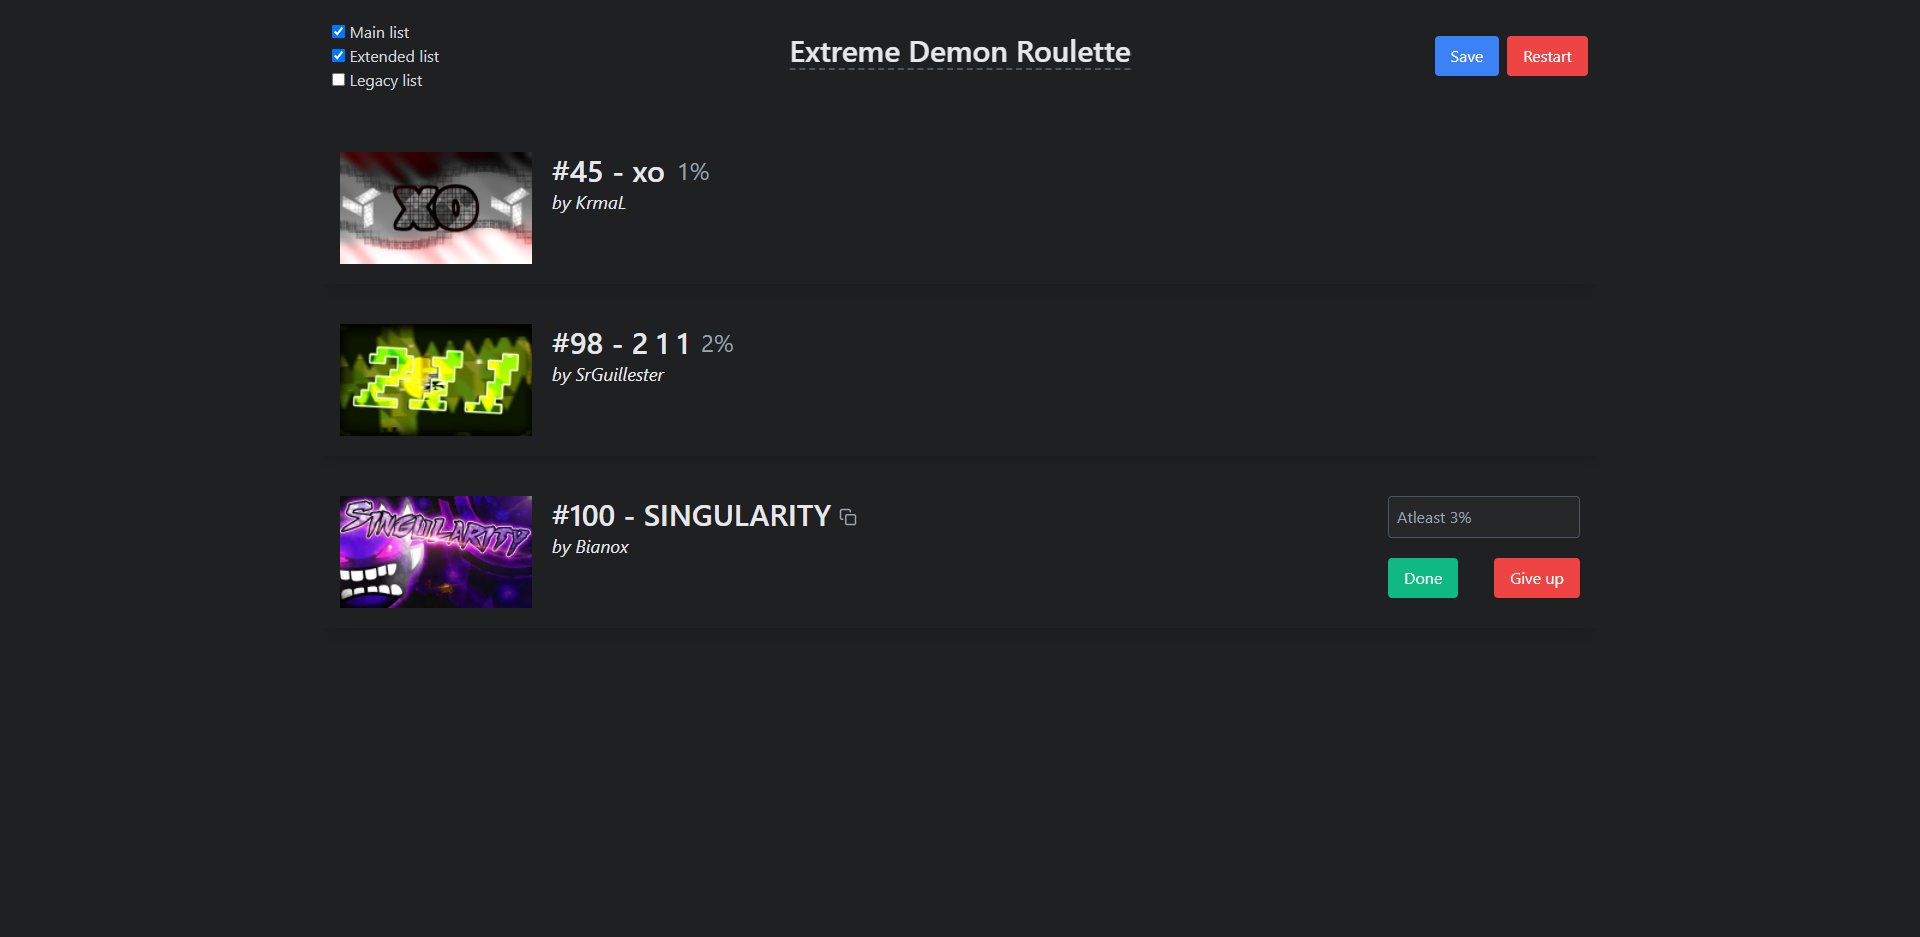Click the copy icon next to SINGULARITY
The width and height of the screenshot is (1920, 937).
(x=848, y=517)
